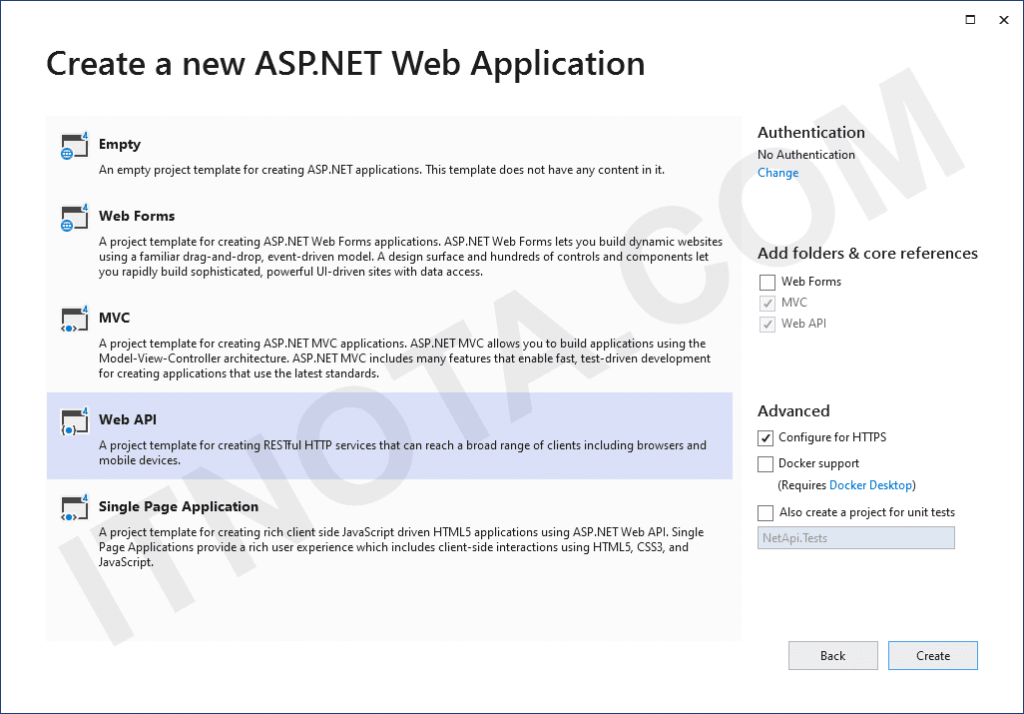Click the Create button

point(932,655)
